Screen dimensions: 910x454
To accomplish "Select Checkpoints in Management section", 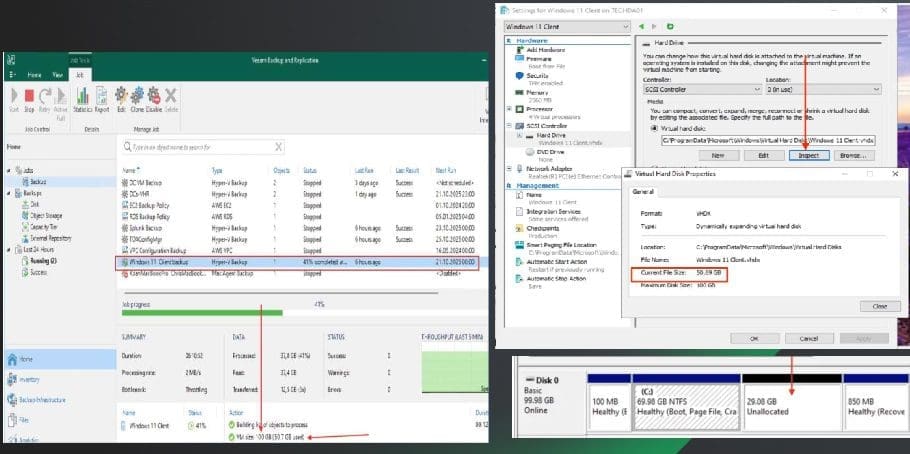I will pos(542,228).
